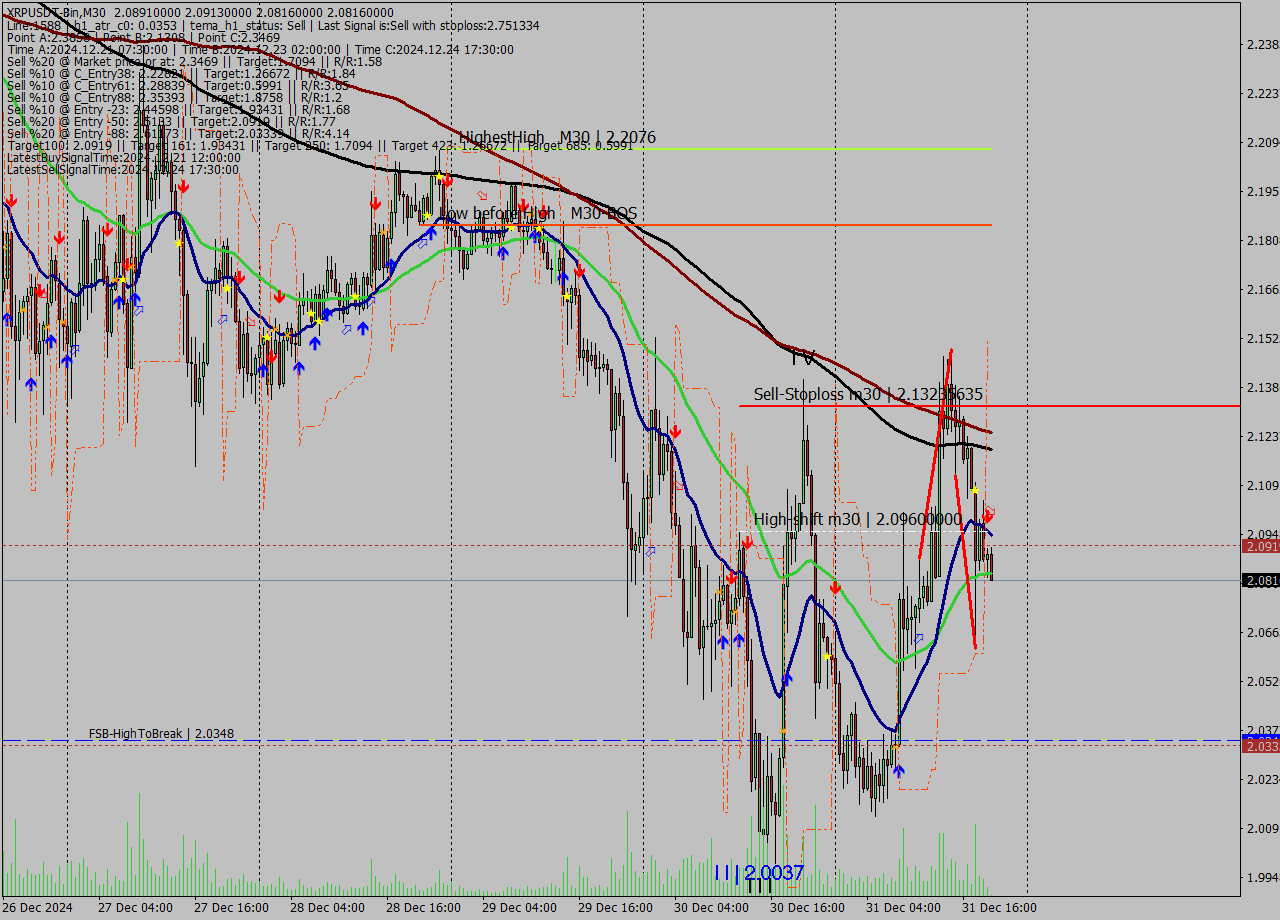Click the 2.052 price scale value
This screenshot has height=920, width=1280.
1262,681
